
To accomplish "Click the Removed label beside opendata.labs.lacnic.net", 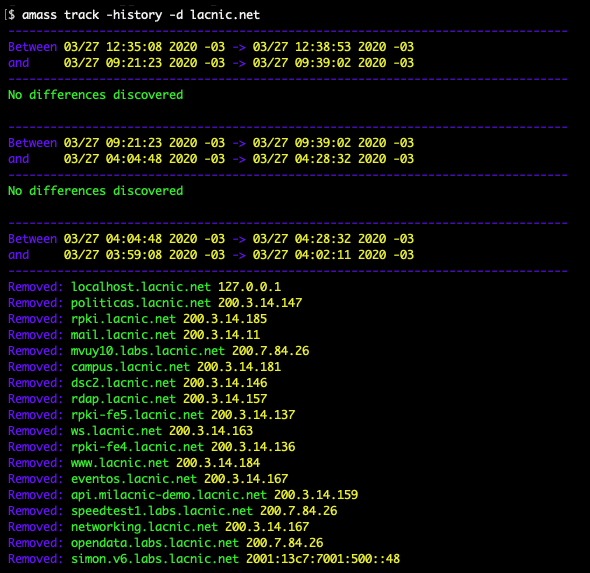I will click(x=36, y=543).
